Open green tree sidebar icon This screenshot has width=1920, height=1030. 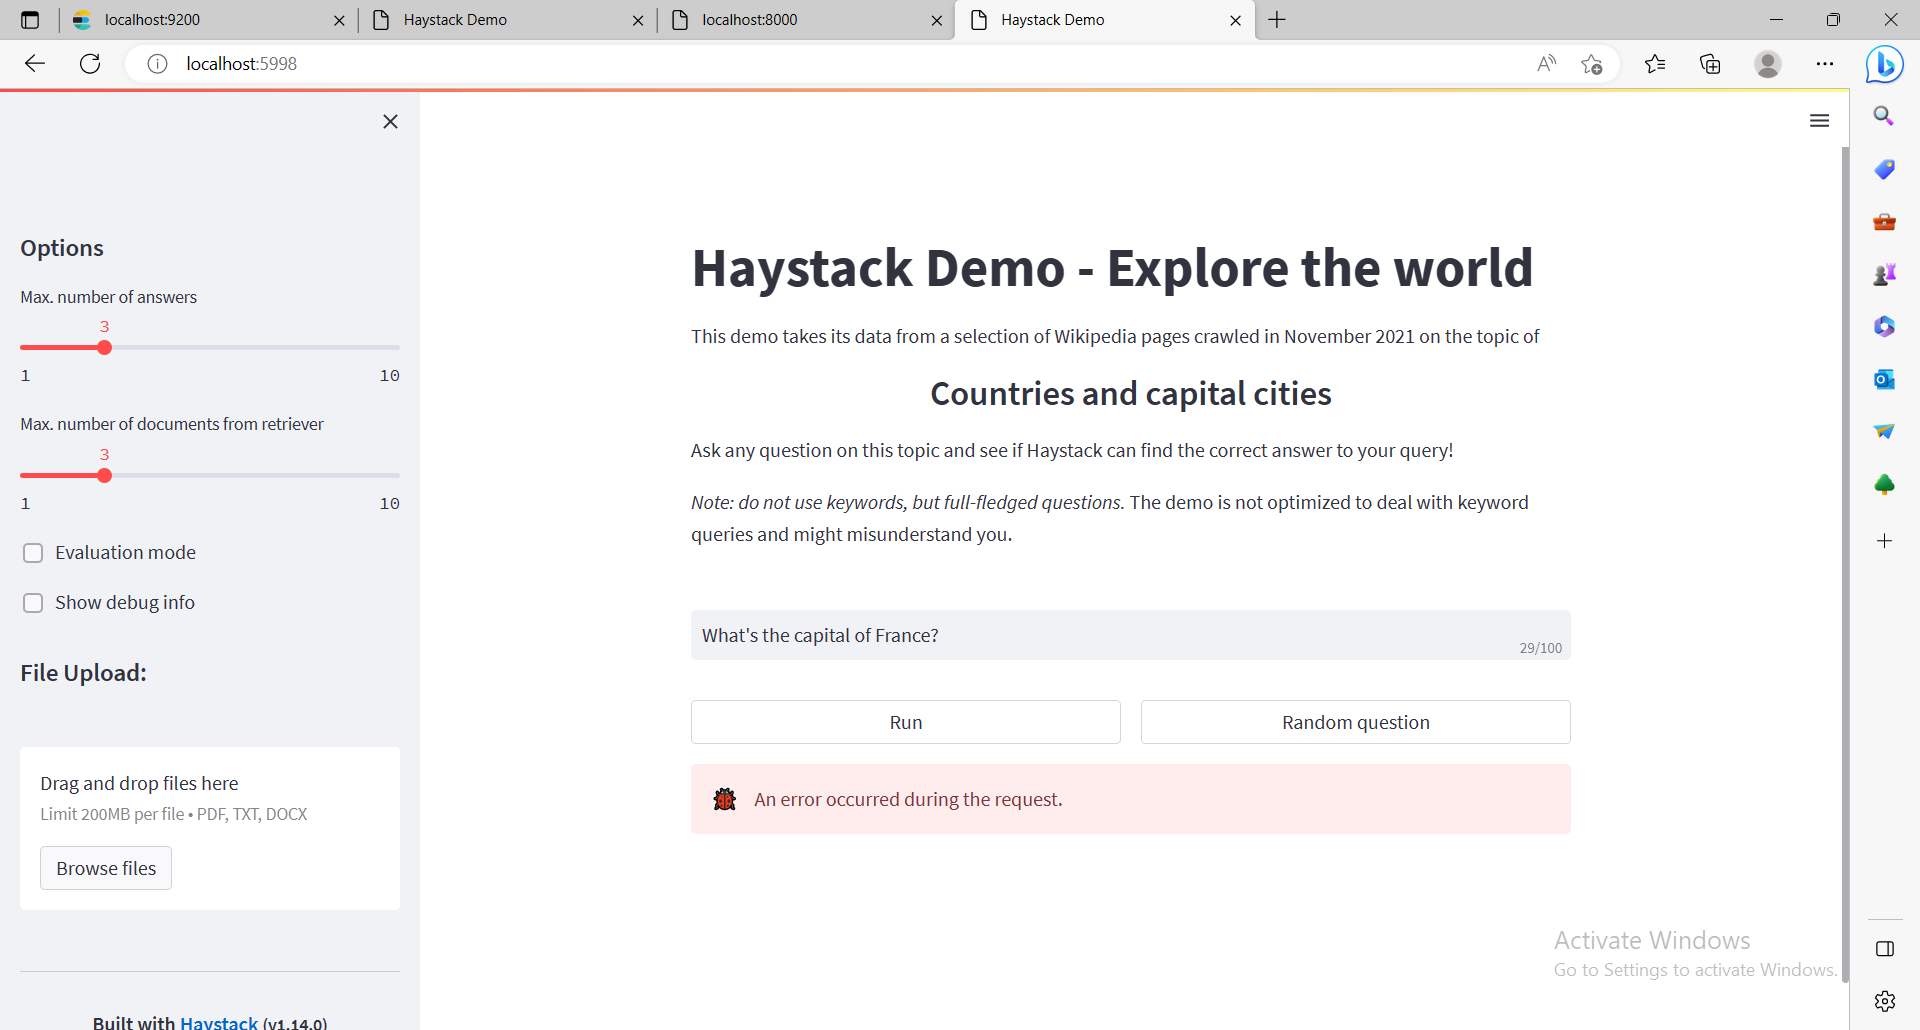click(x=1884, y=484)
